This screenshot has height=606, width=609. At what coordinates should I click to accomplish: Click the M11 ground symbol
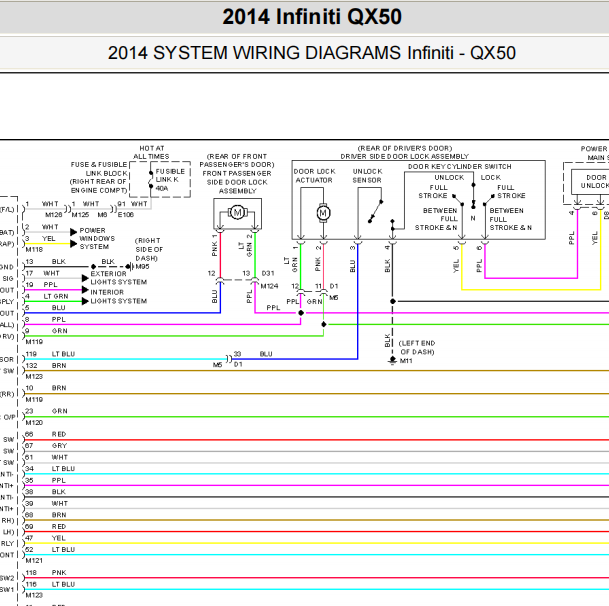(392, 360)
